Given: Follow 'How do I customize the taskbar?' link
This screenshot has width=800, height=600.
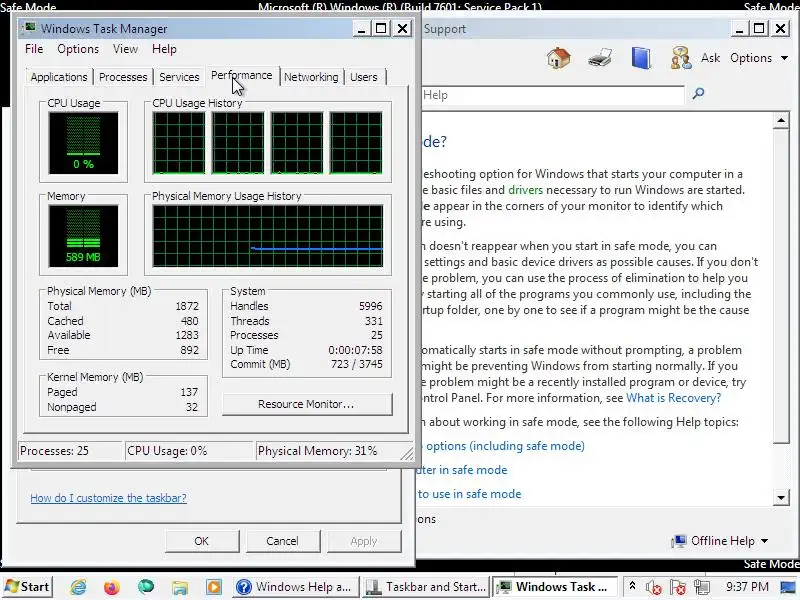Looking at the screenshot, I should click(108, 498).
